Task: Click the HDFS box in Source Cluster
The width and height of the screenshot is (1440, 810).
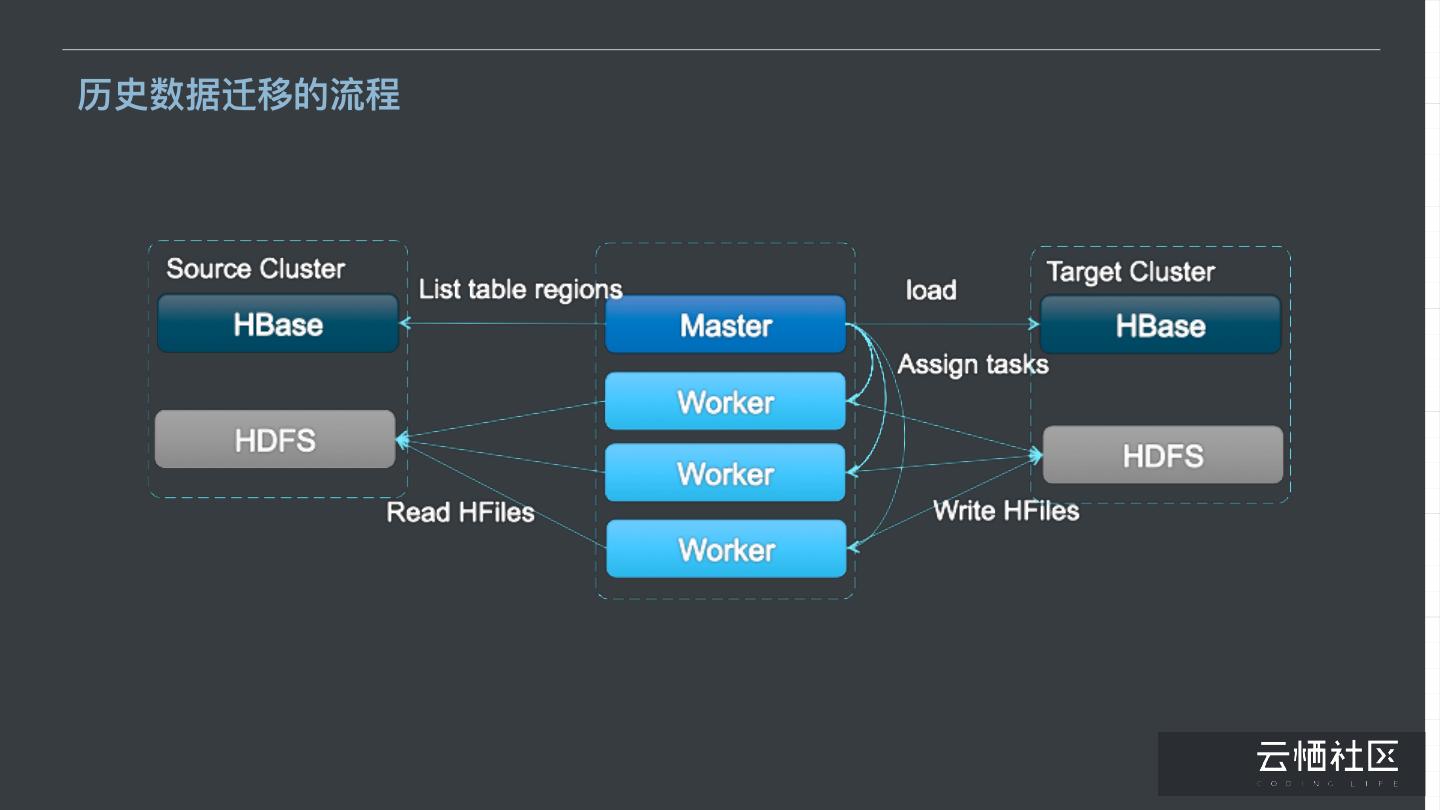Action: 275,440
